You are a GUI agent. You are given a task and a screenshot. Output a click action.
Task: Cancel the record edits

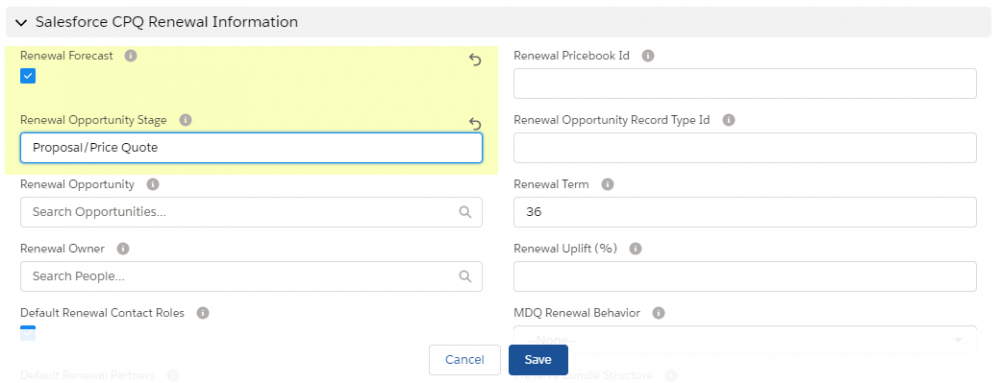point(465,360)
